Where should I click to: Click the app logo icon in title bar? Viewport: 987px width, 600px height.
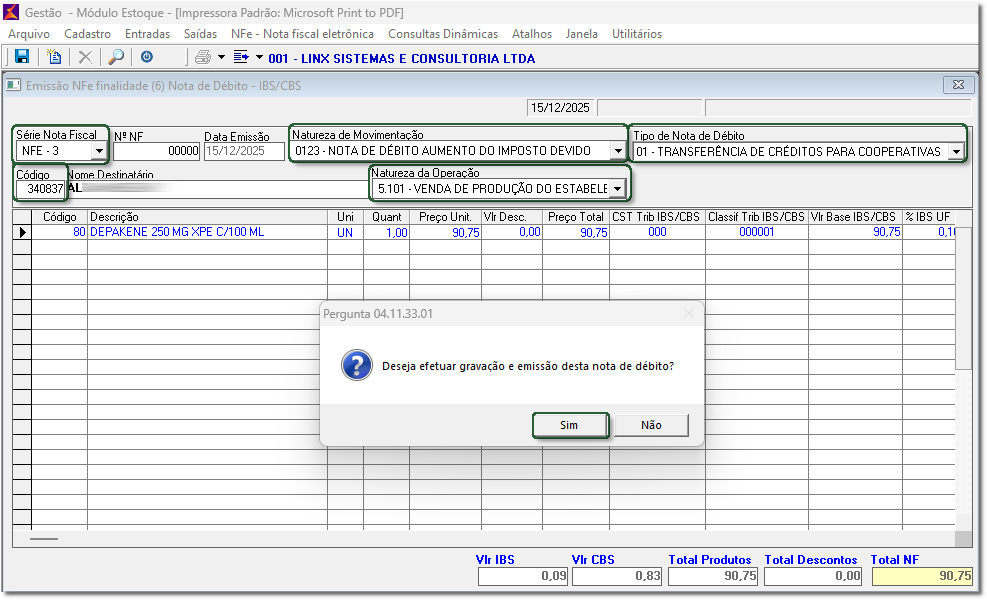11,12
